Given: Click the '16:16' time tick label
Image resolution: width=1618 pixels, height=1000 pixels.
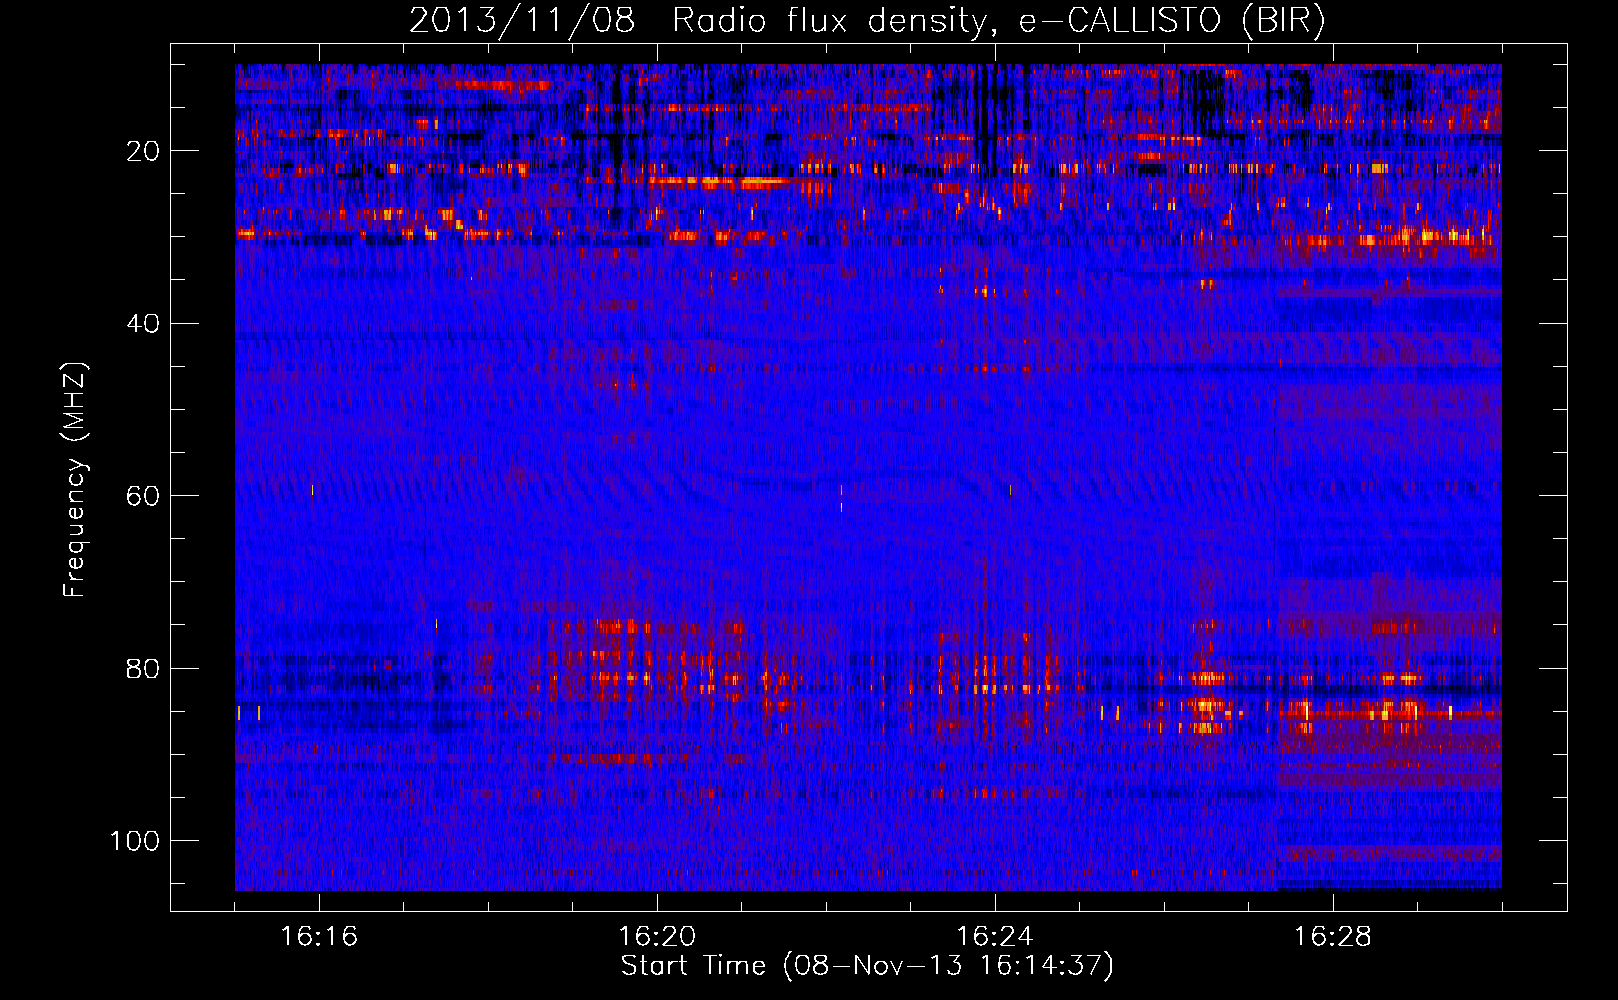Looking at the screenshot, I should 319,937.
